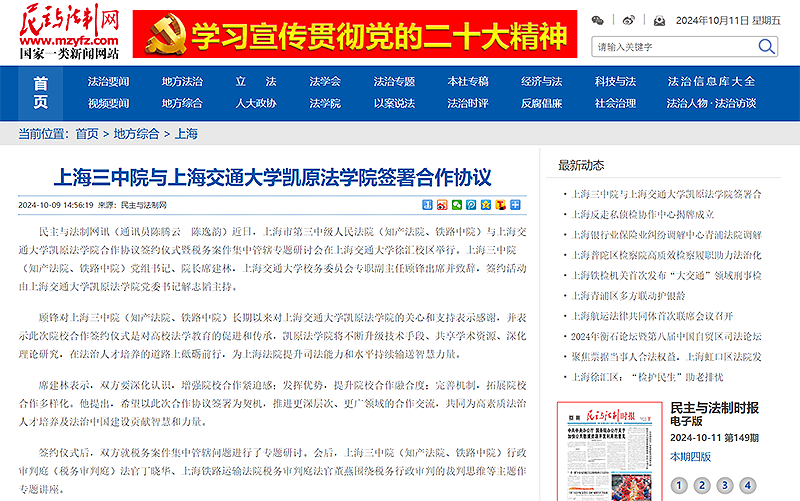Open 法学会 in the navigation
The width and height of the screenshot is (800, 501).
point(324,82)
